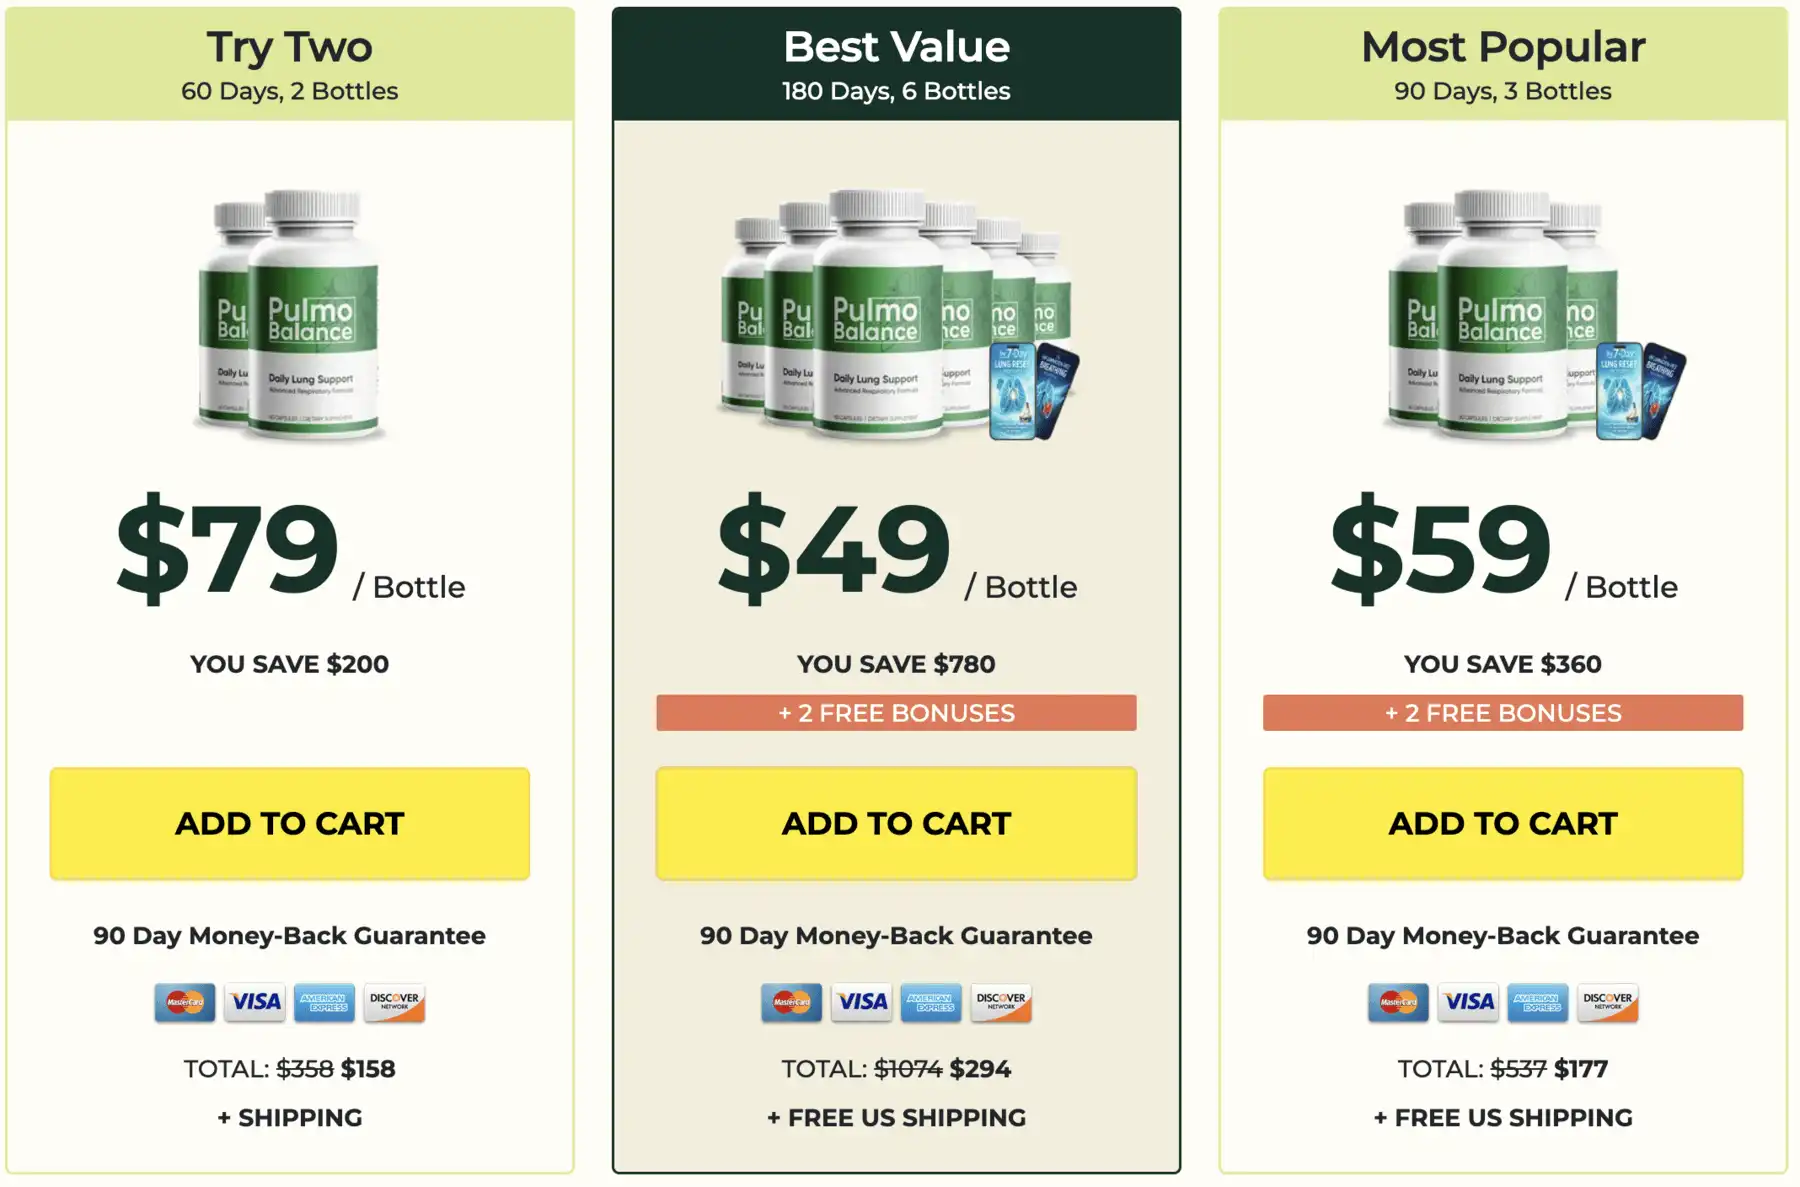Select the MasterCard logo under Best Value plan
Image resolution: width=1800 pixels, height=1187 pixels.
pos(790,1003)
